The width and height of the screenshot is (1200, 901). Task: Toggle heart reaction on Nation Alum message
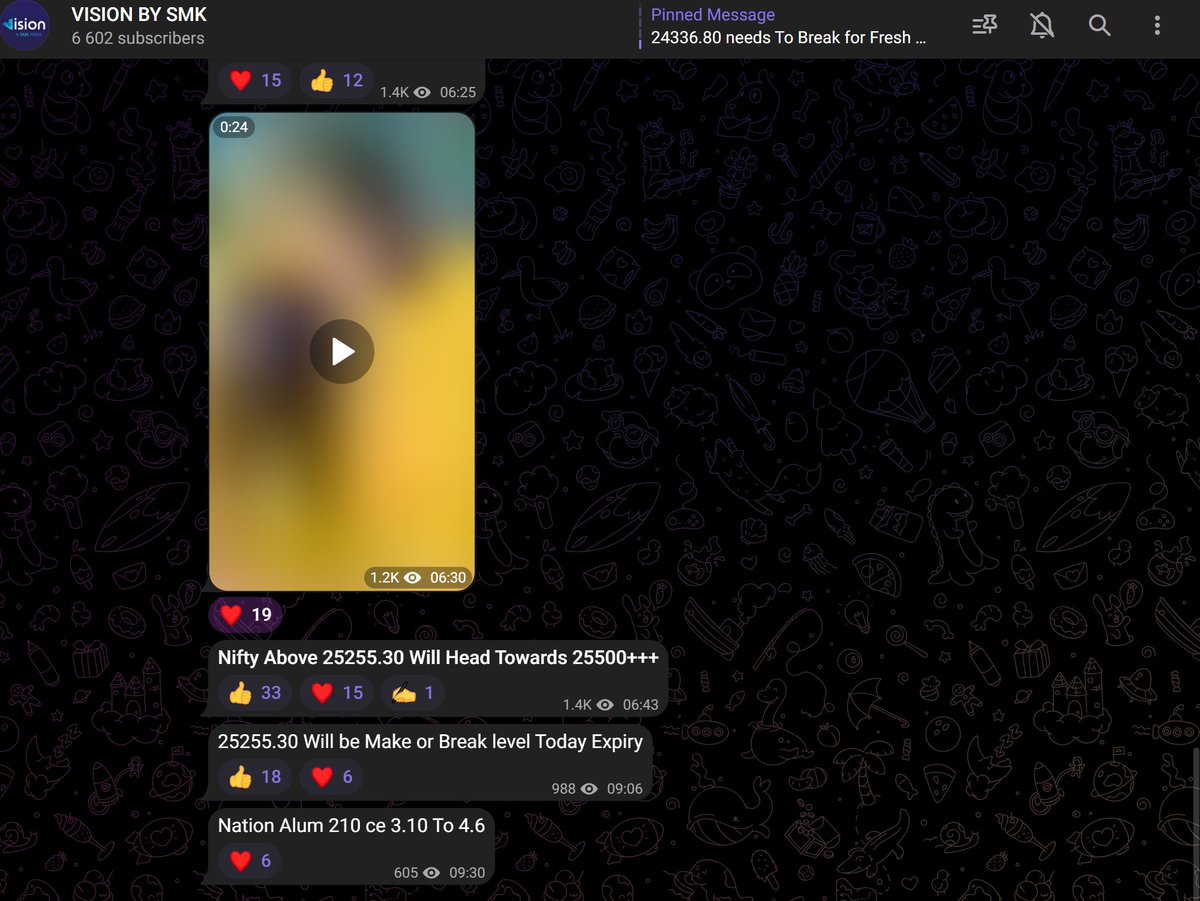[x=250, y=860]
